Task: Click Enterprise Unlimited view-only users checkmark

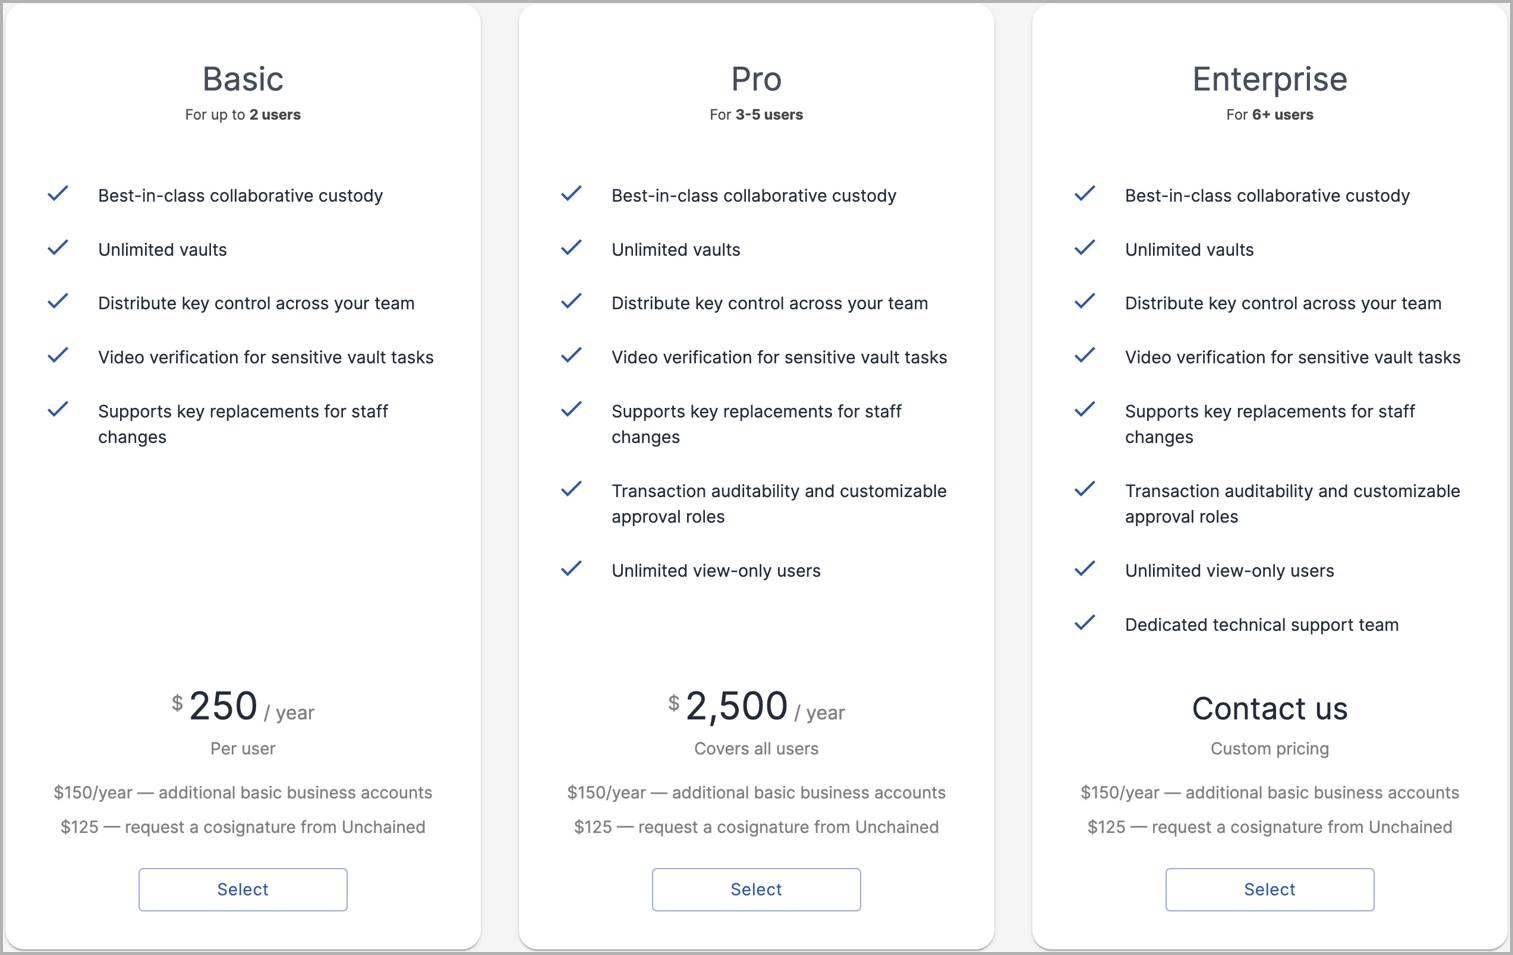Action: [1085, 569]
